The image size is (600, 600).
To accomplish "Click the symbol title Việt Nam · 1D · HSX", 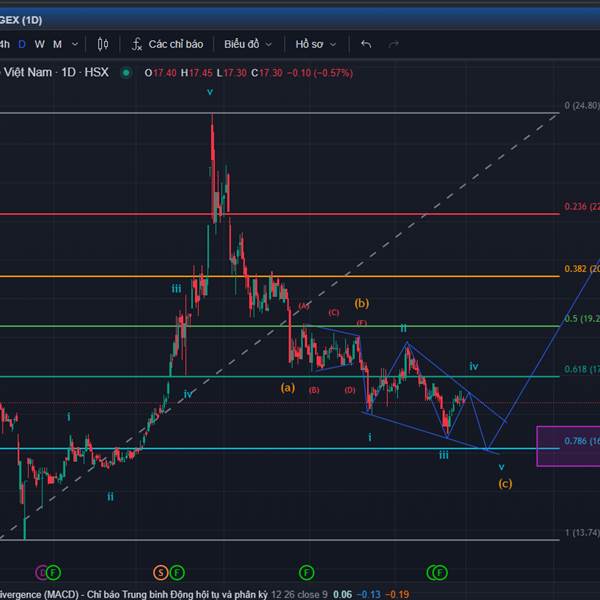I will 56,72.
